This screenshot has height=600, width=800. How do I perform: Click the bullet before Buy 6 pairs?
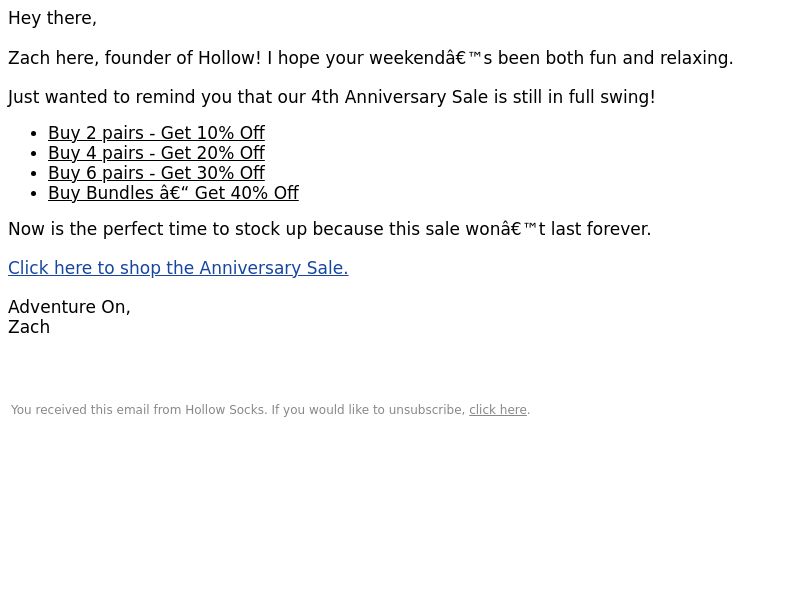34,173
